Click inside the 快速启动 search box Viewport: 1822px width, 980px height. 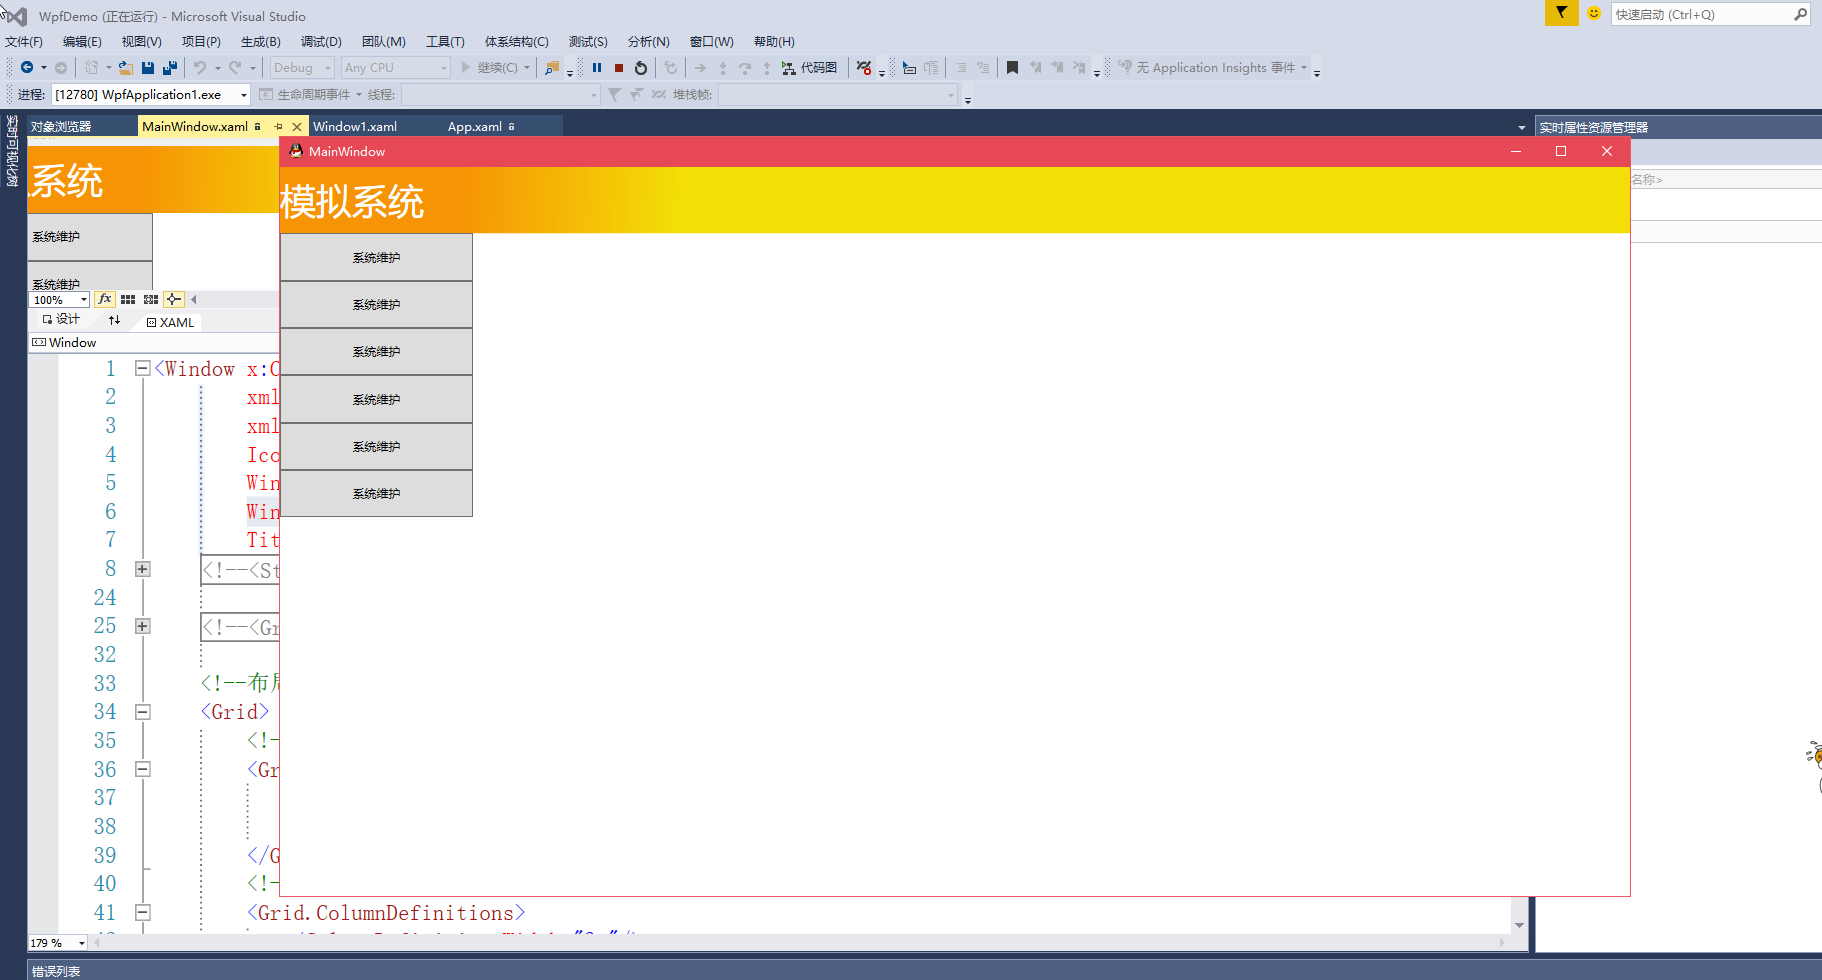coord(1700,14)
